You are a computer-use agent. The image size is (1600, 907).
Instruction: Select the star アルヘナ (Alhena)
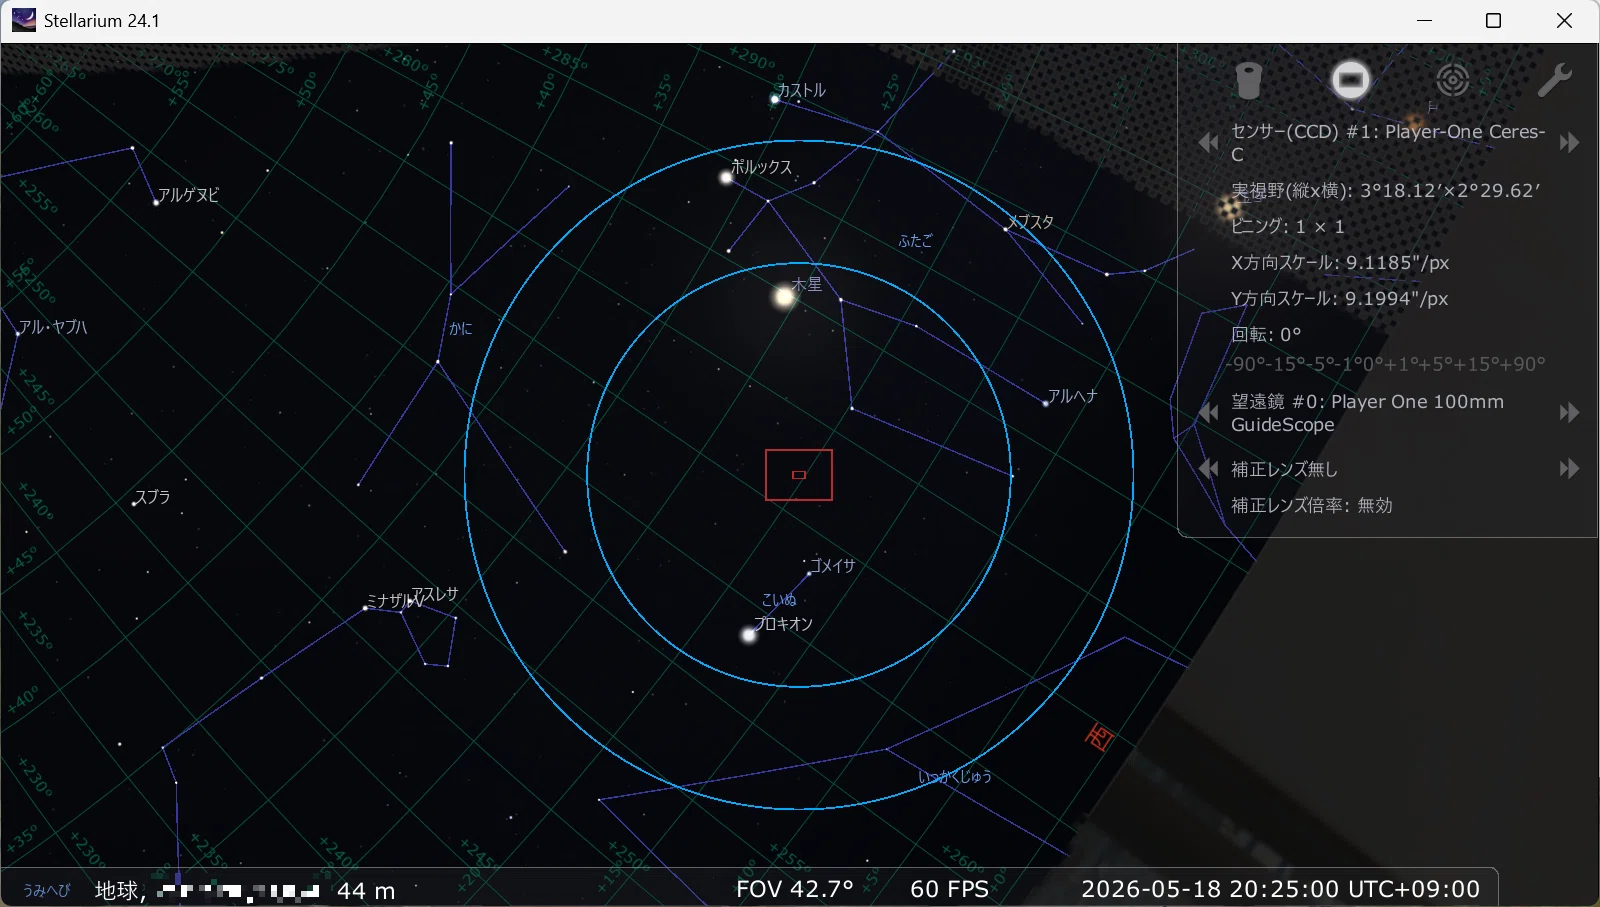[x=1046, y=403]
